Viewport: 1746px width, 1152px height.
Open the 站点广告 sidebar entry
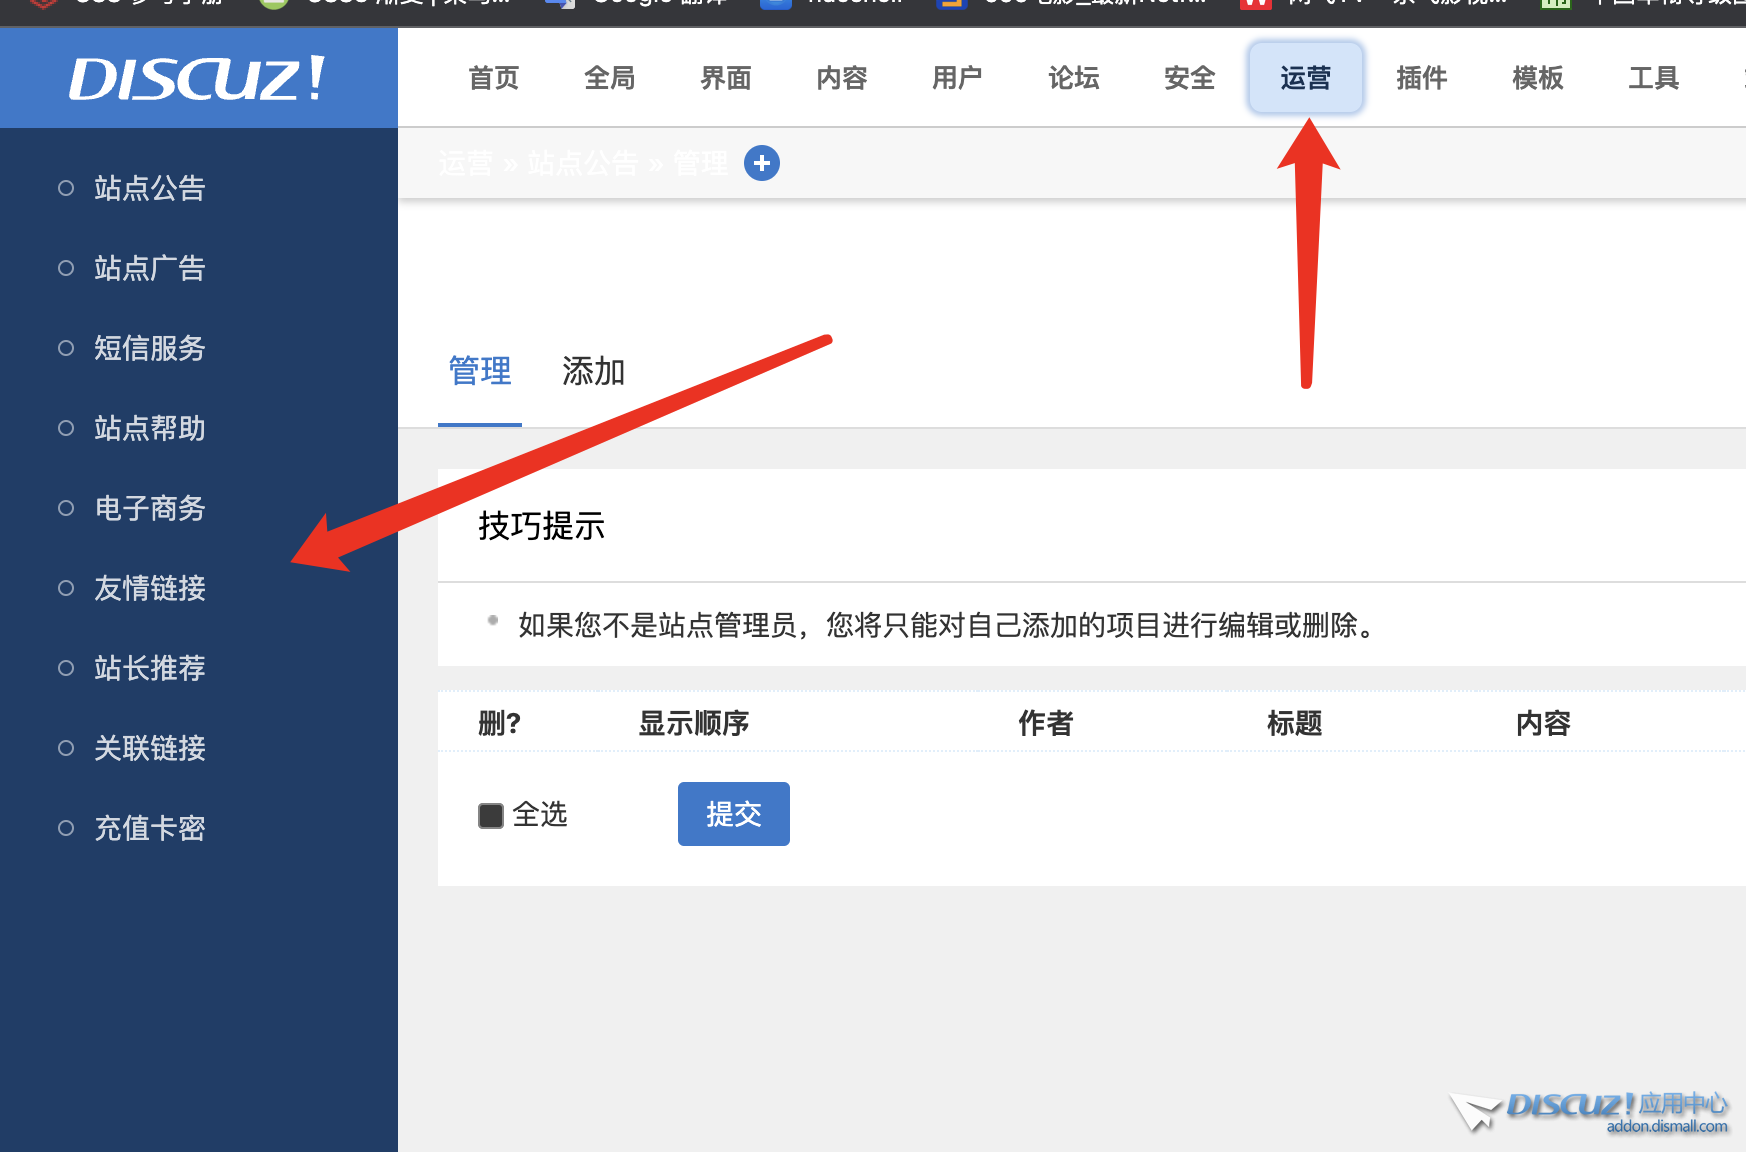coord(149,268)
